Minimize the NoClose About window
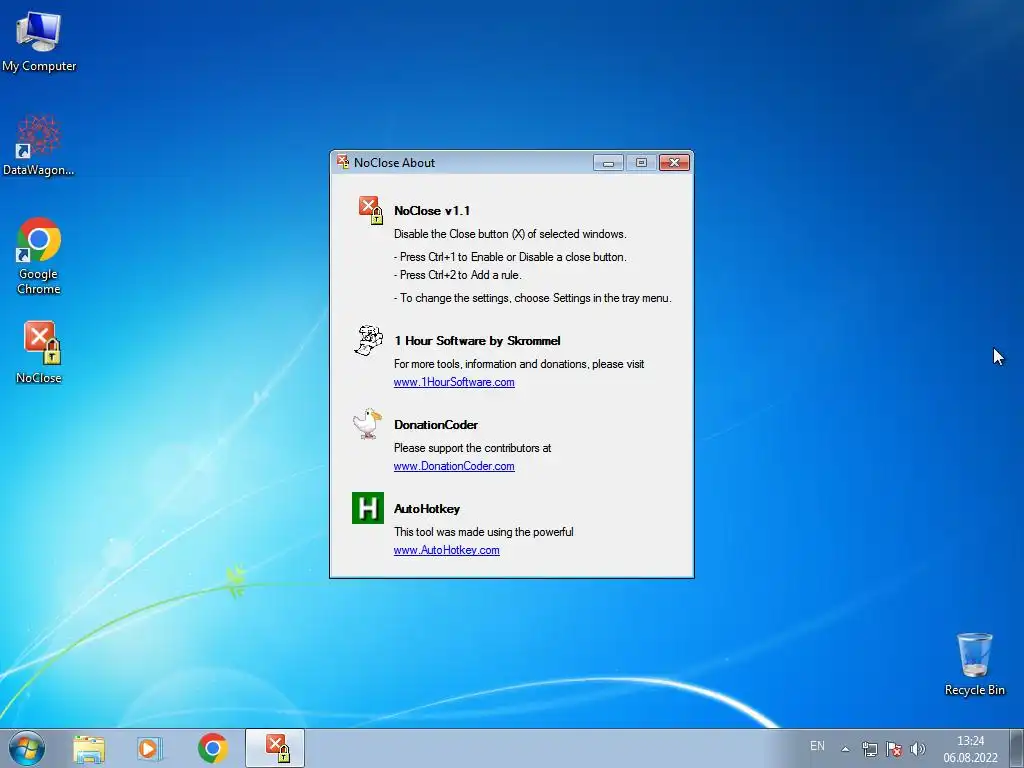 click(608, 163)
